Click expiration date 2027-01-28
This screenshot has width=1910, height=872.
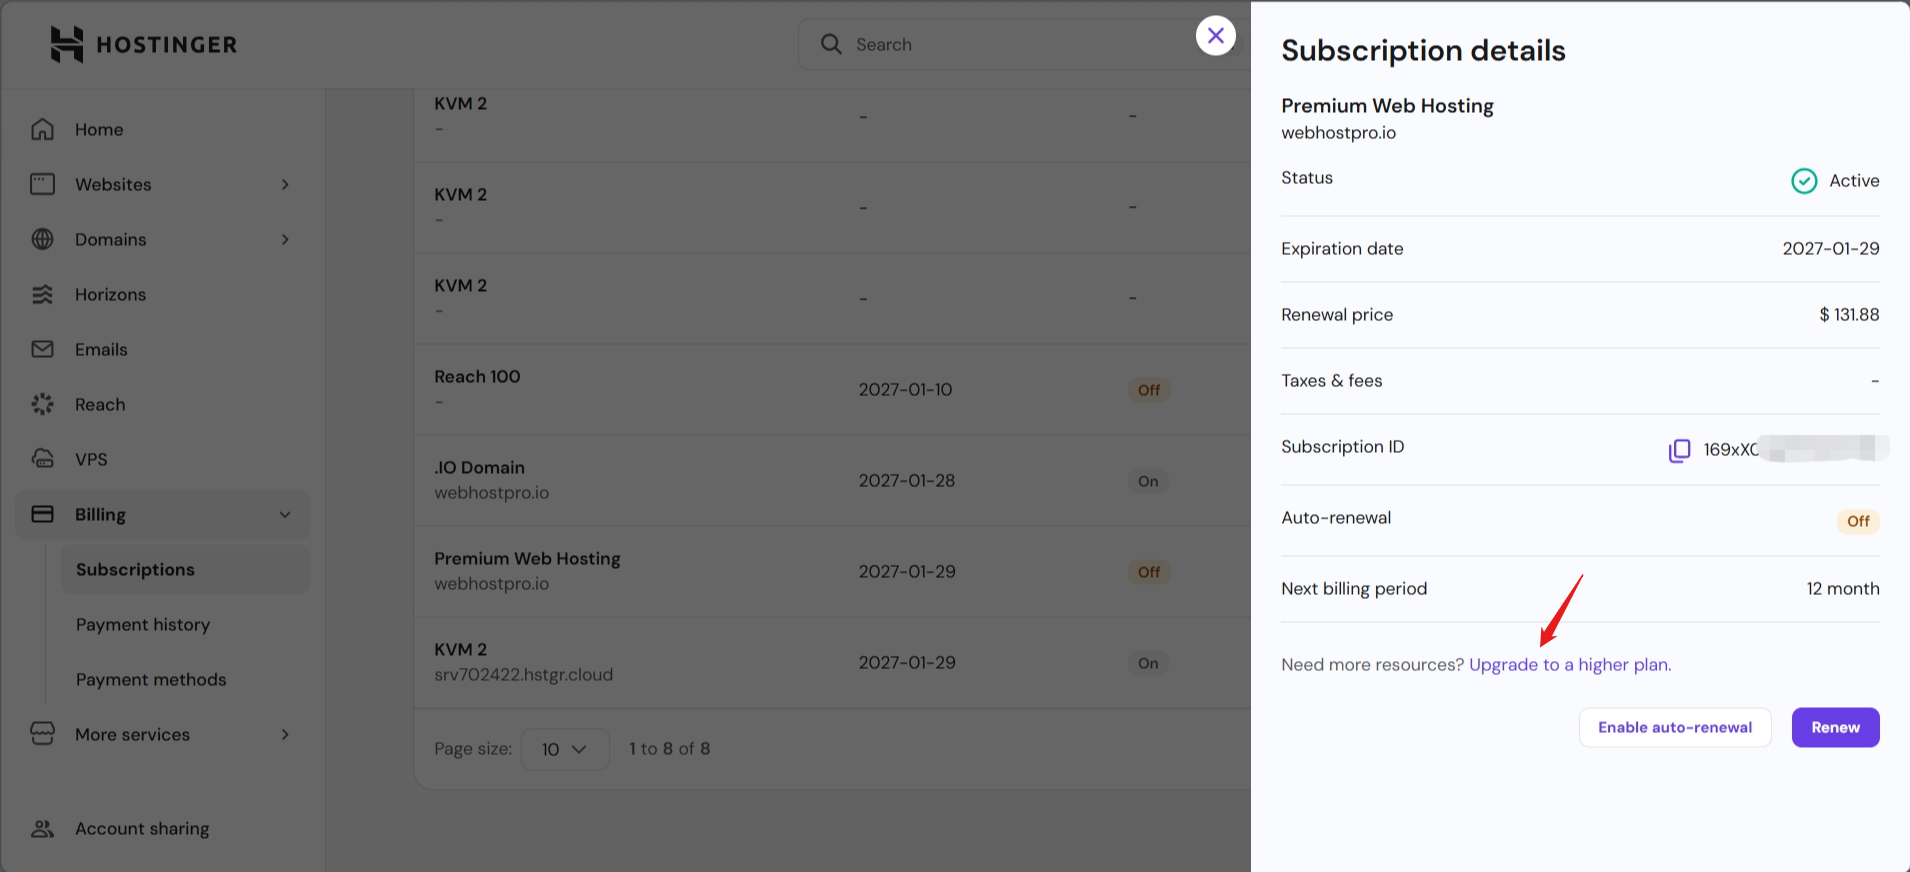[907, 481]
